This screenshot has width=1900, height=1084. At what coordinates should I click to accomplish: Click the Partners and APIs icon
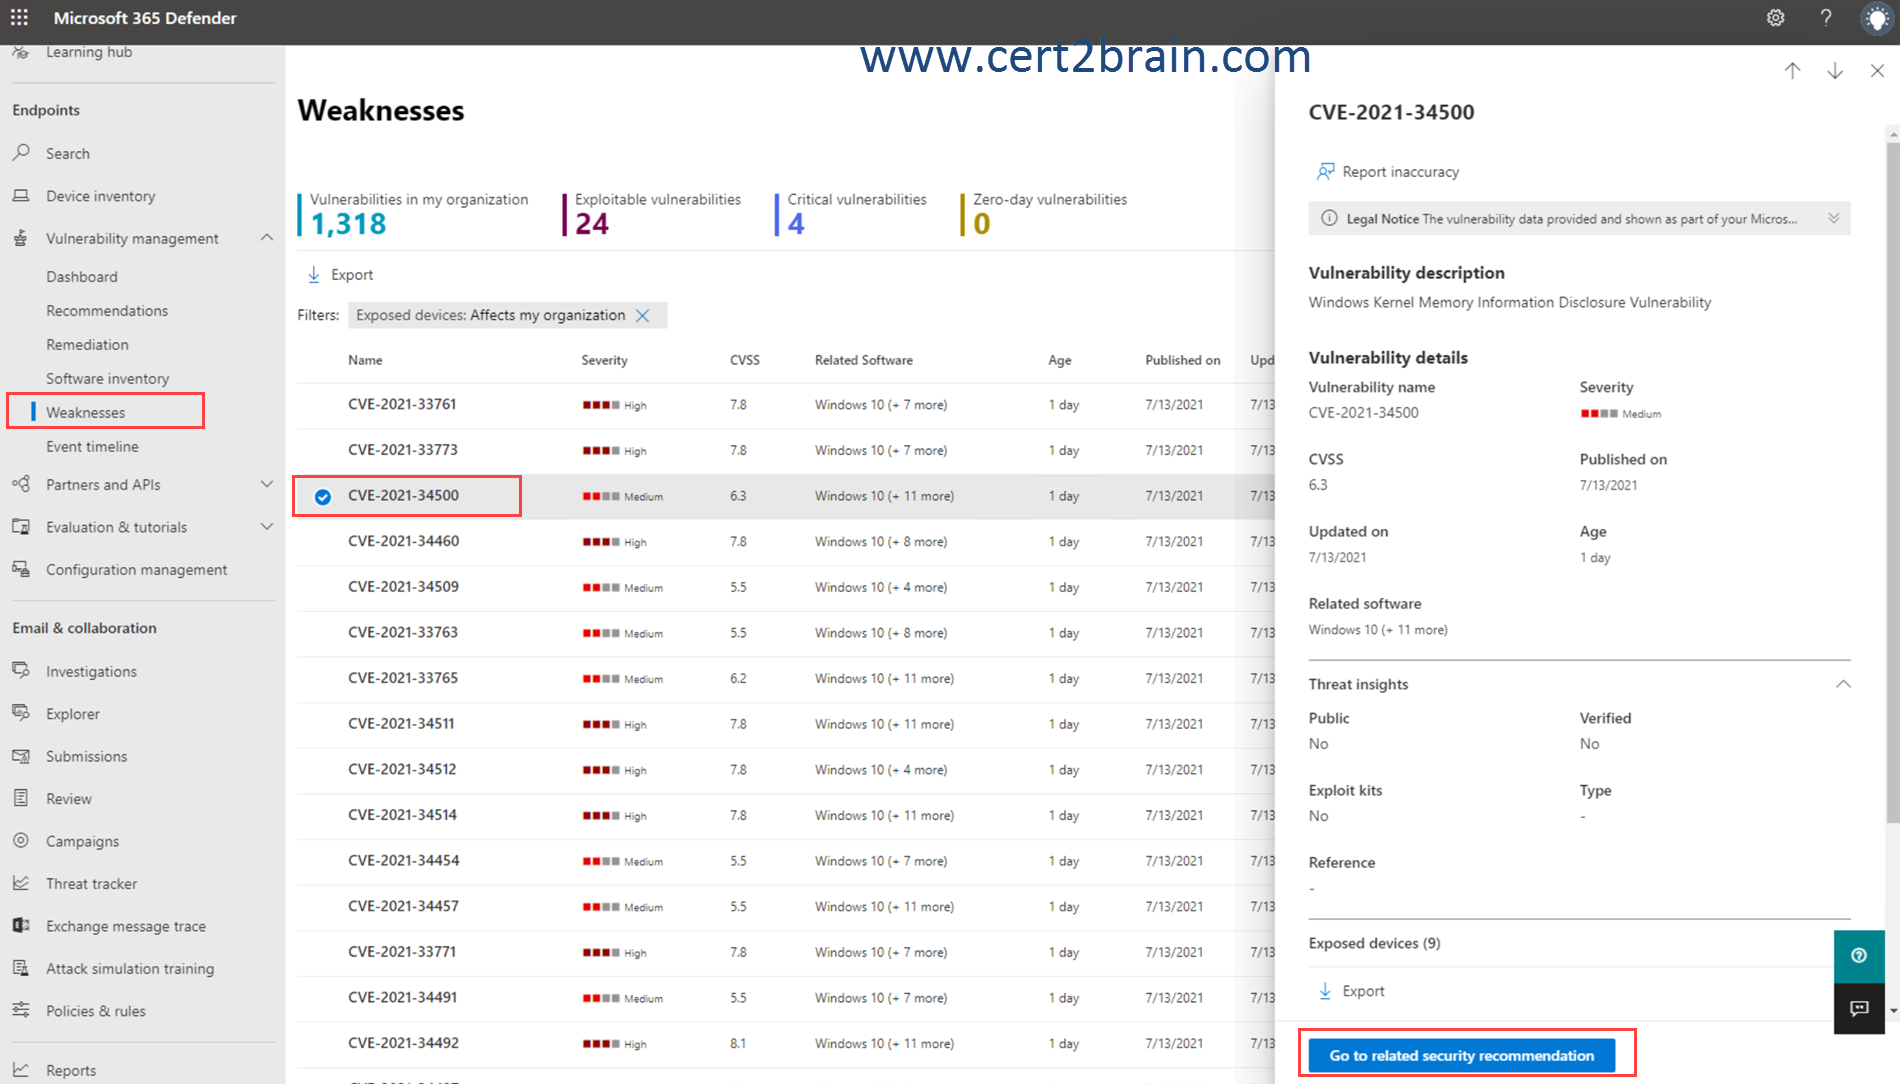(21, 484)
